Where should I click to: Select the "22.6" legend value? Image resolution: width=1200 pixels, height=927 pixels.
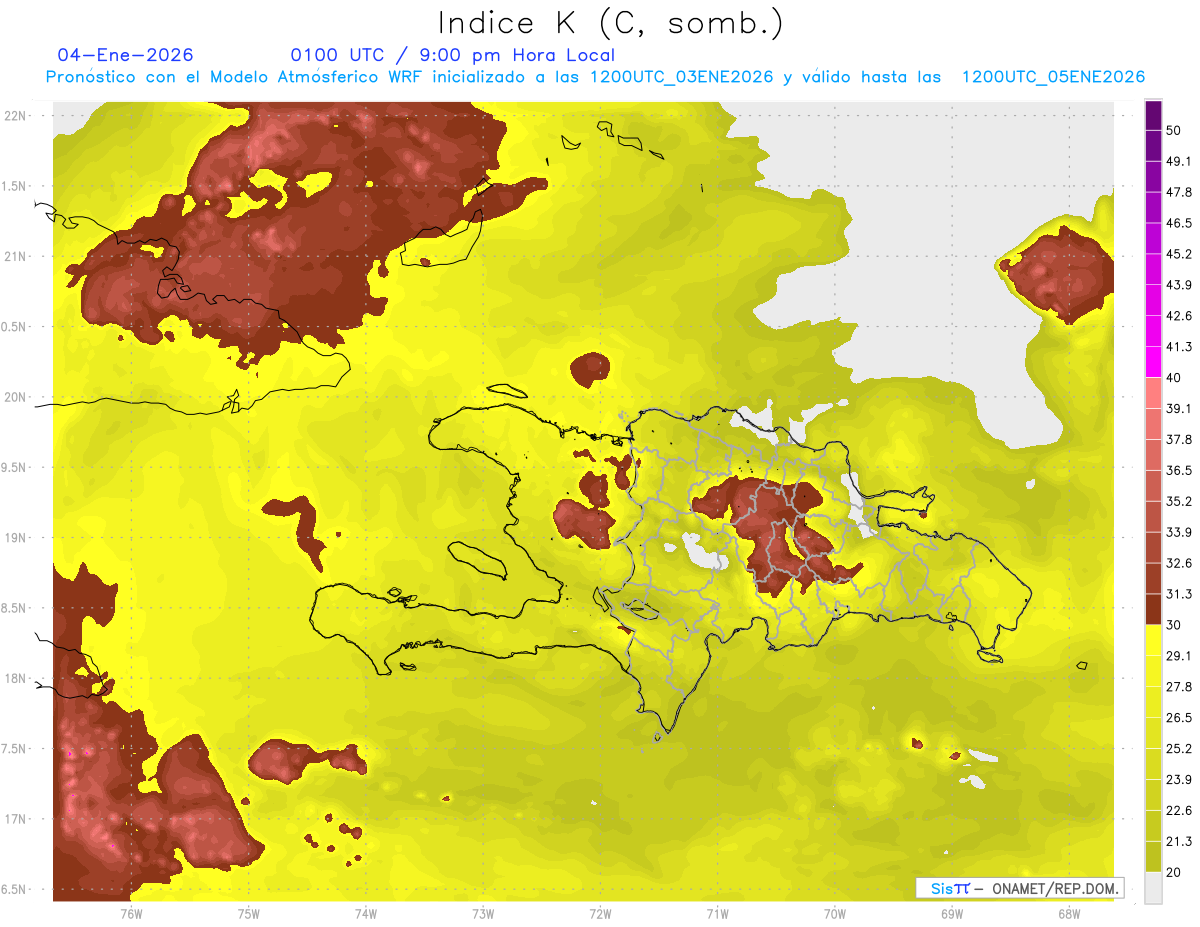(1180, 811)
